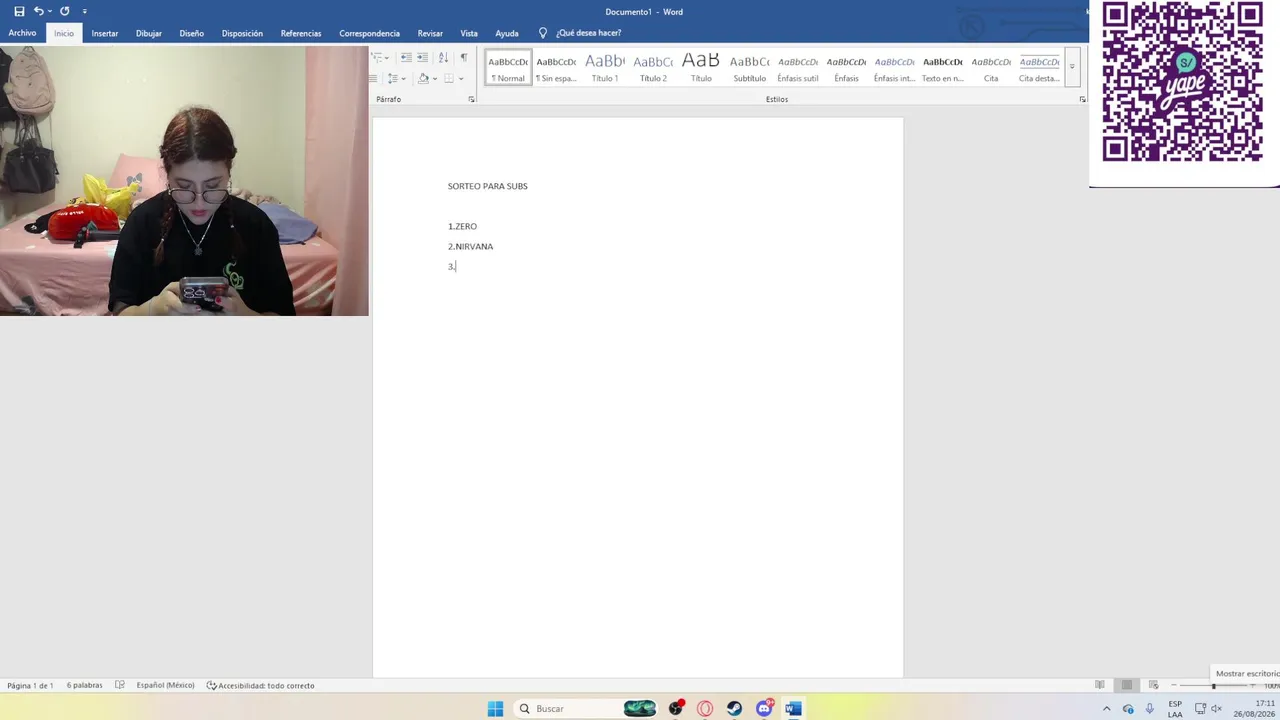Click the SORTEO PARA SUBS heading text
The width and height of the screenshot is (1280, 720).
pyautogui.click(x=487, y=186)
